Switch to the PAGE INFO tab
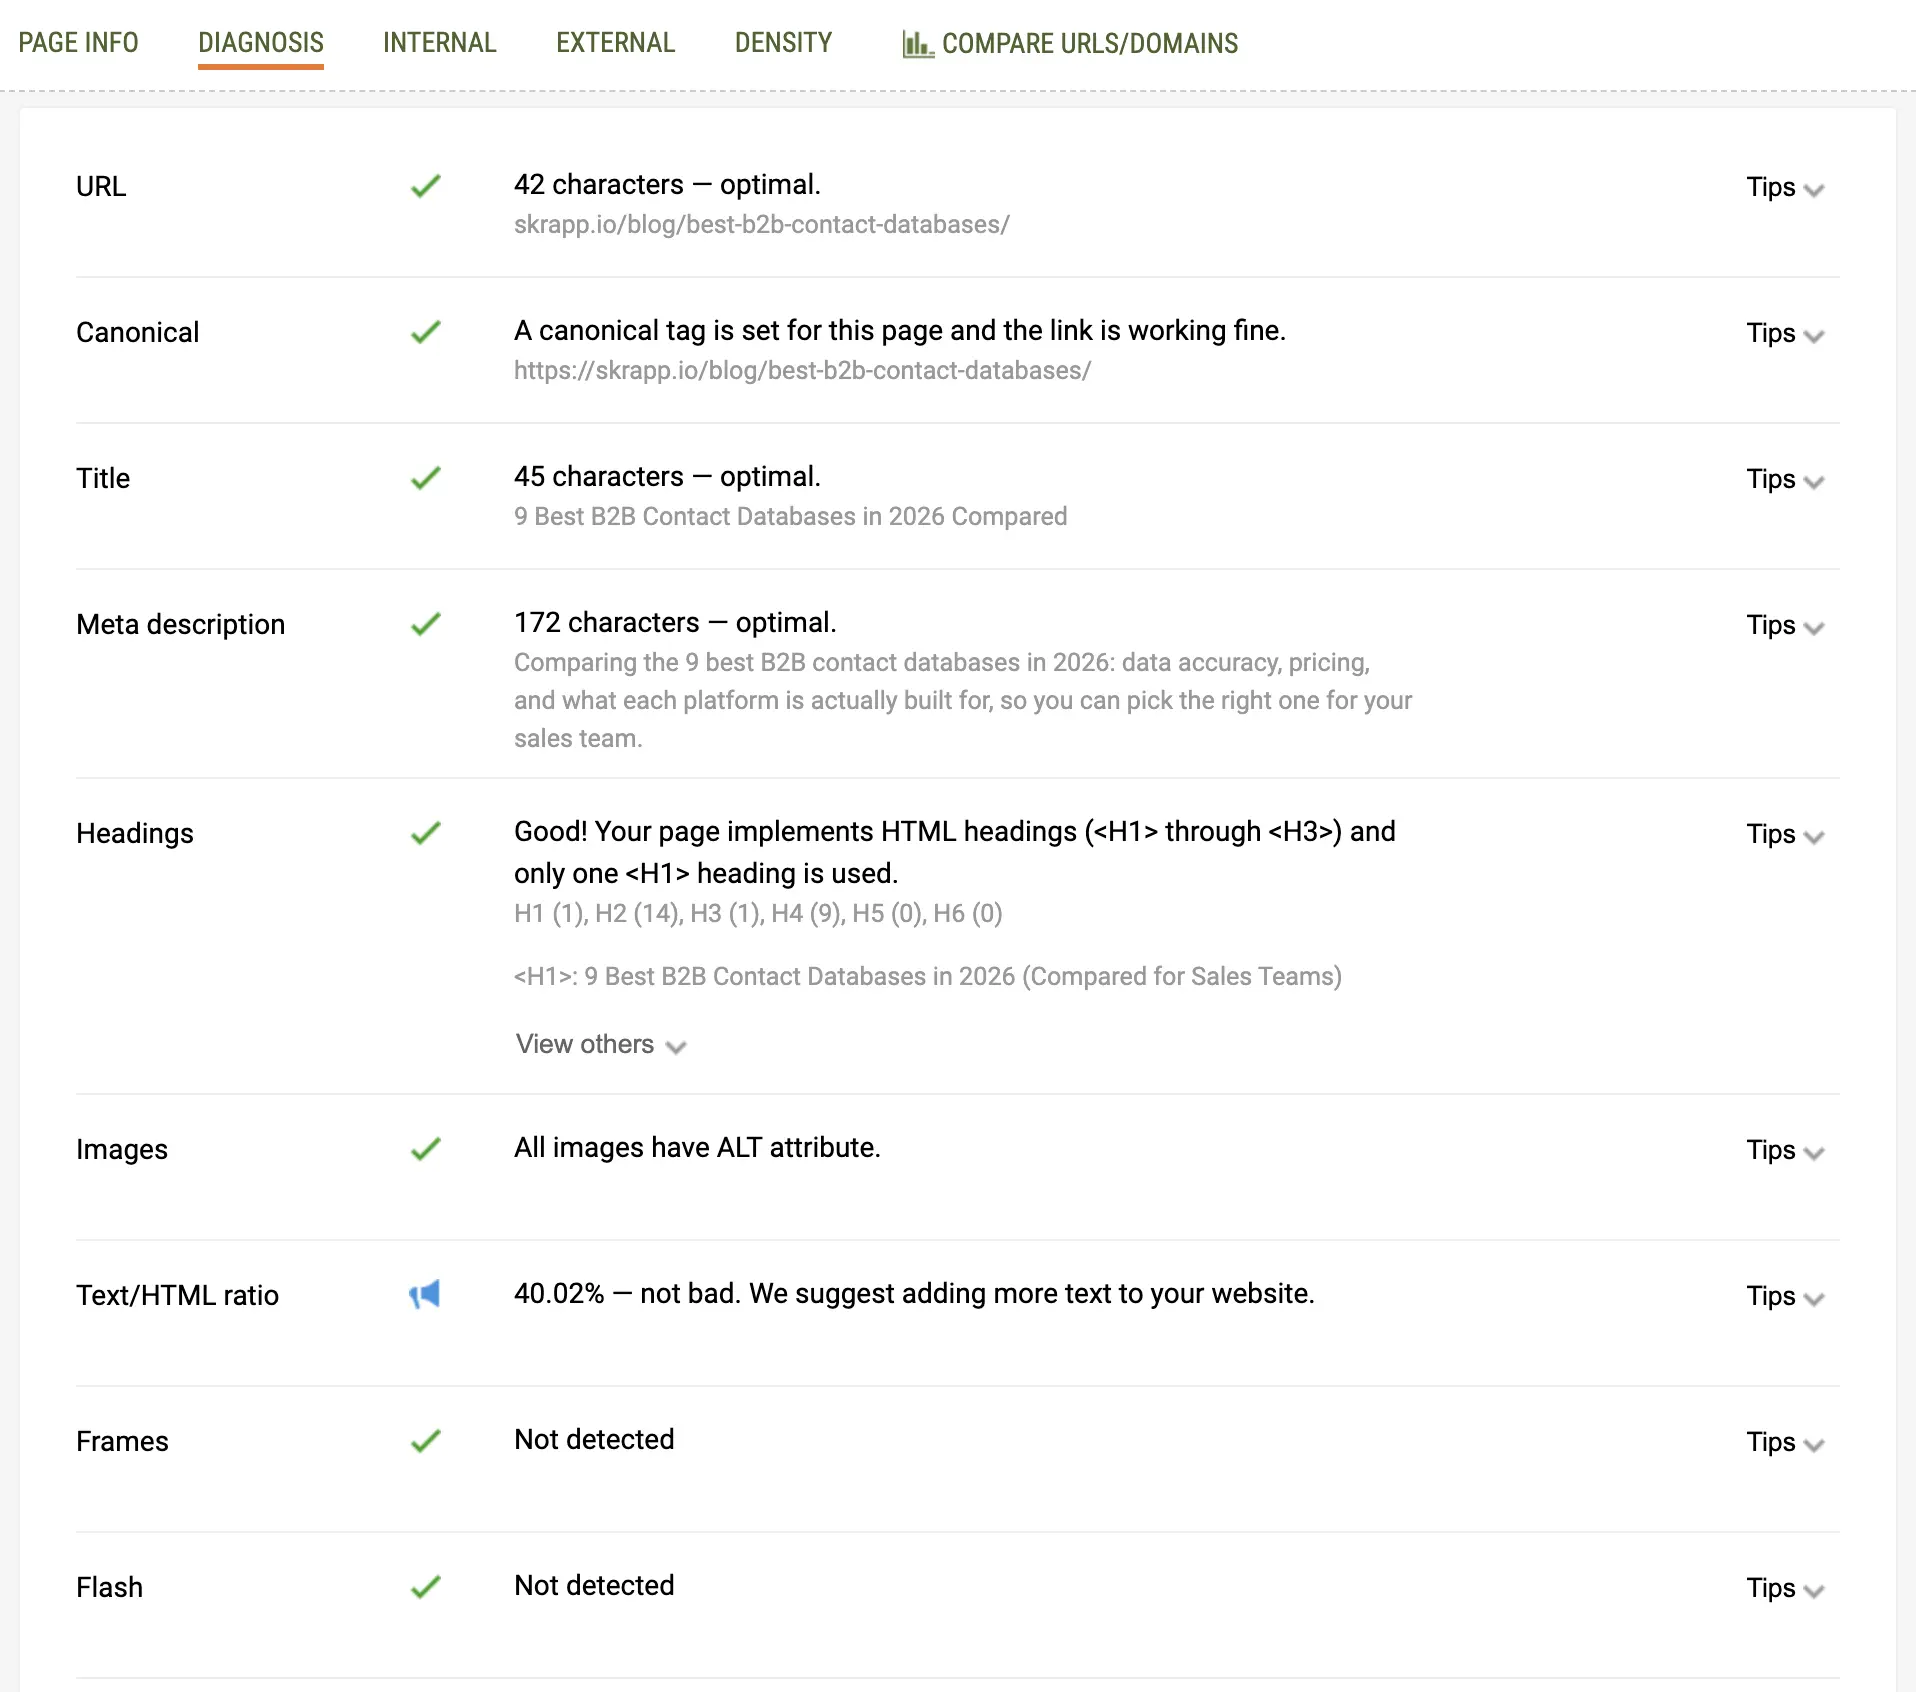This screenshot has width=1916, height=1692. pos(78,43)
